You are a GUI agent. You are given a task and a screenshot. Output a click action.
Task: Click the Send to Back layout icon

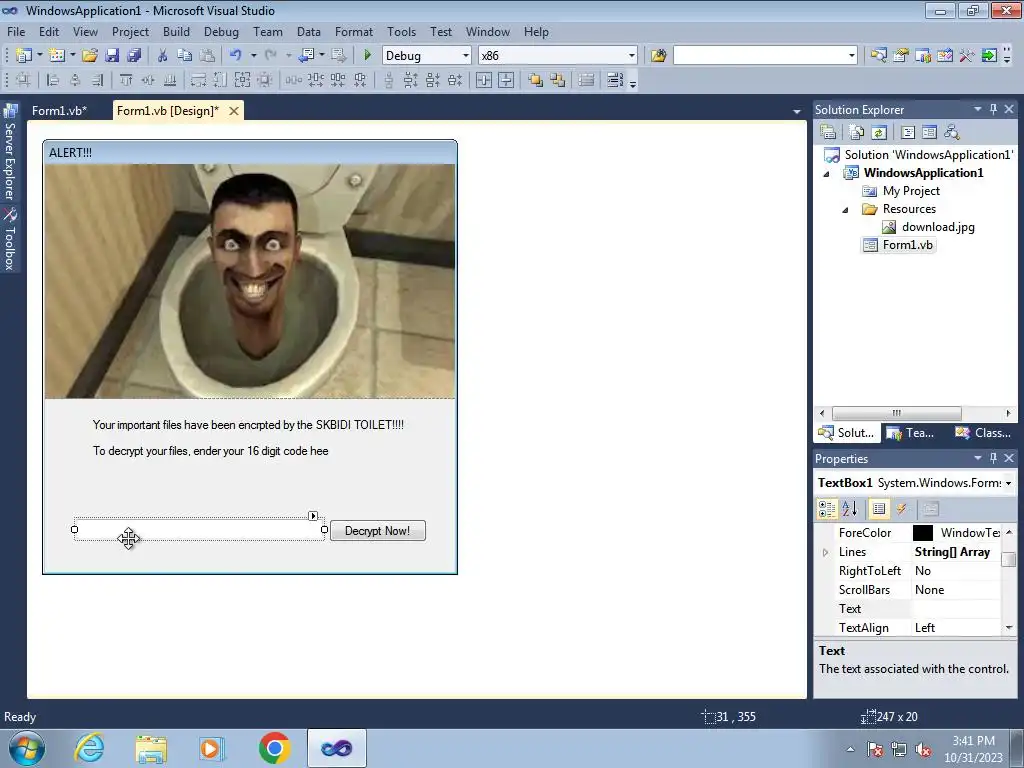click(x=557, y=80)
